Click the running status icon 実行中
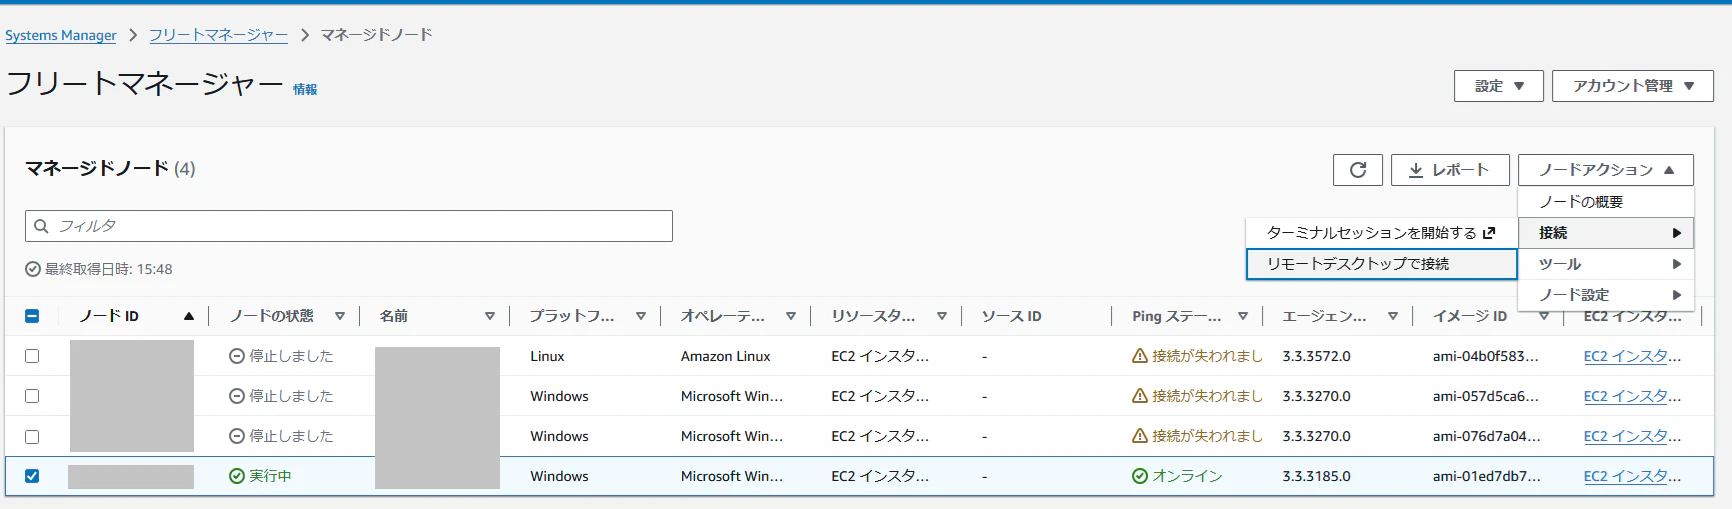This screenshot has height=509, width=1732. tap(237, 476)
